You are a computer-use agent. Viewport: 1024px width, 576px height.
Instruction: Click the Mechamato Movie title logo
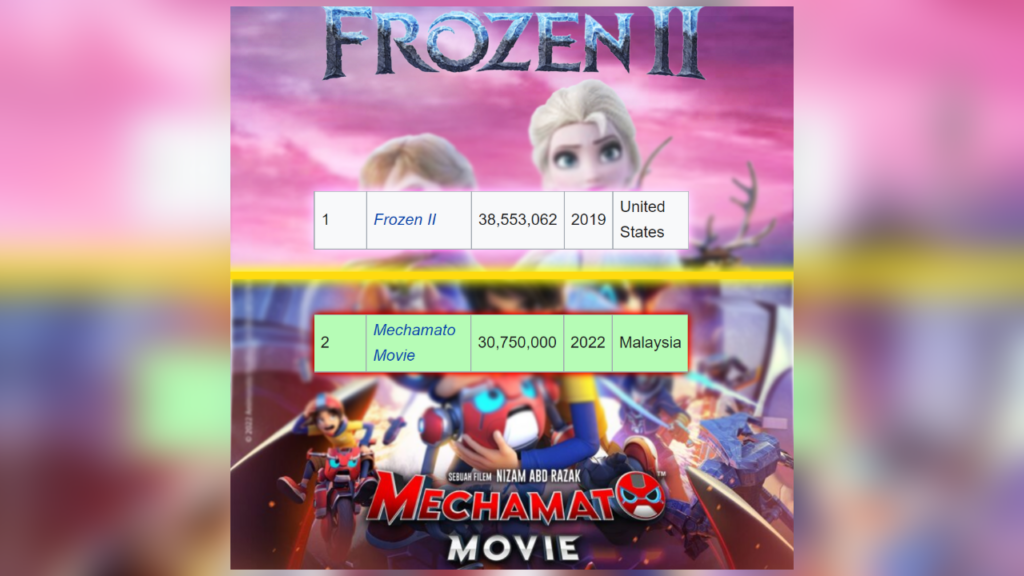click(516, 516)
